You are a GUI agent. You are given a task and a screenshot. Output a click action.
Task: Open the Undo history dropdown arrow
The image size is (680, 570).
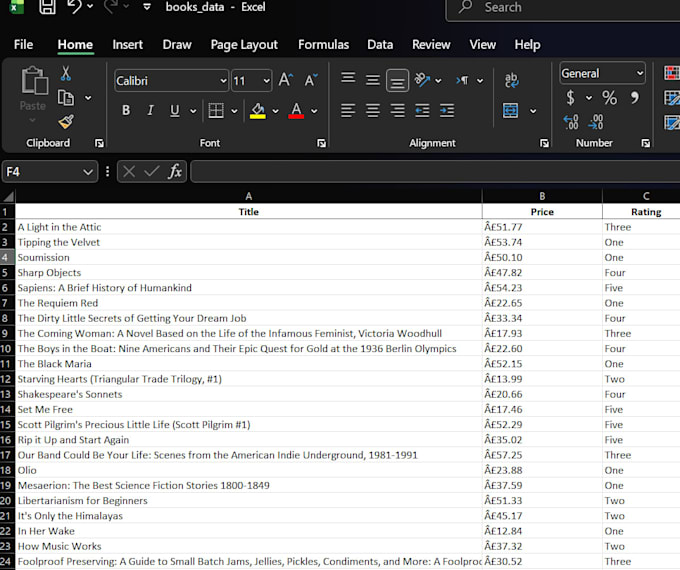click(x=90, y=7)
